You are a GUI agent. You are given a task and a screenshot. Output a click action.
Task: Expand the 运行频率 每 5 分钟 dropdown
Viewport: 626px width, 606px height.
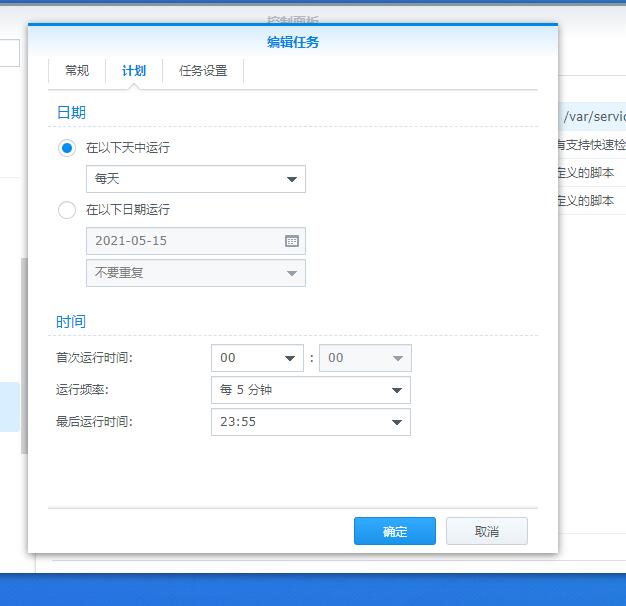click(x=310, y=390)
